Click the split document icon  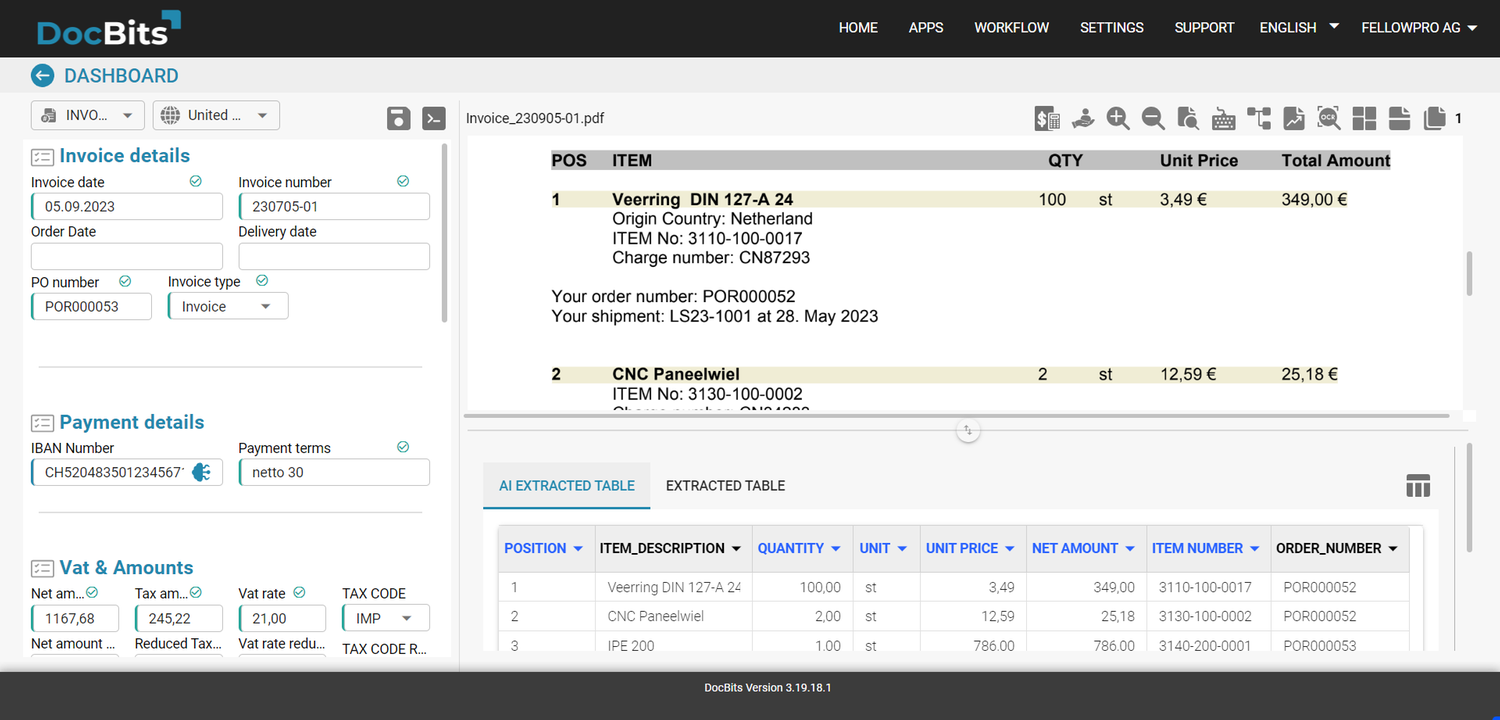[x=1398, y=118]
